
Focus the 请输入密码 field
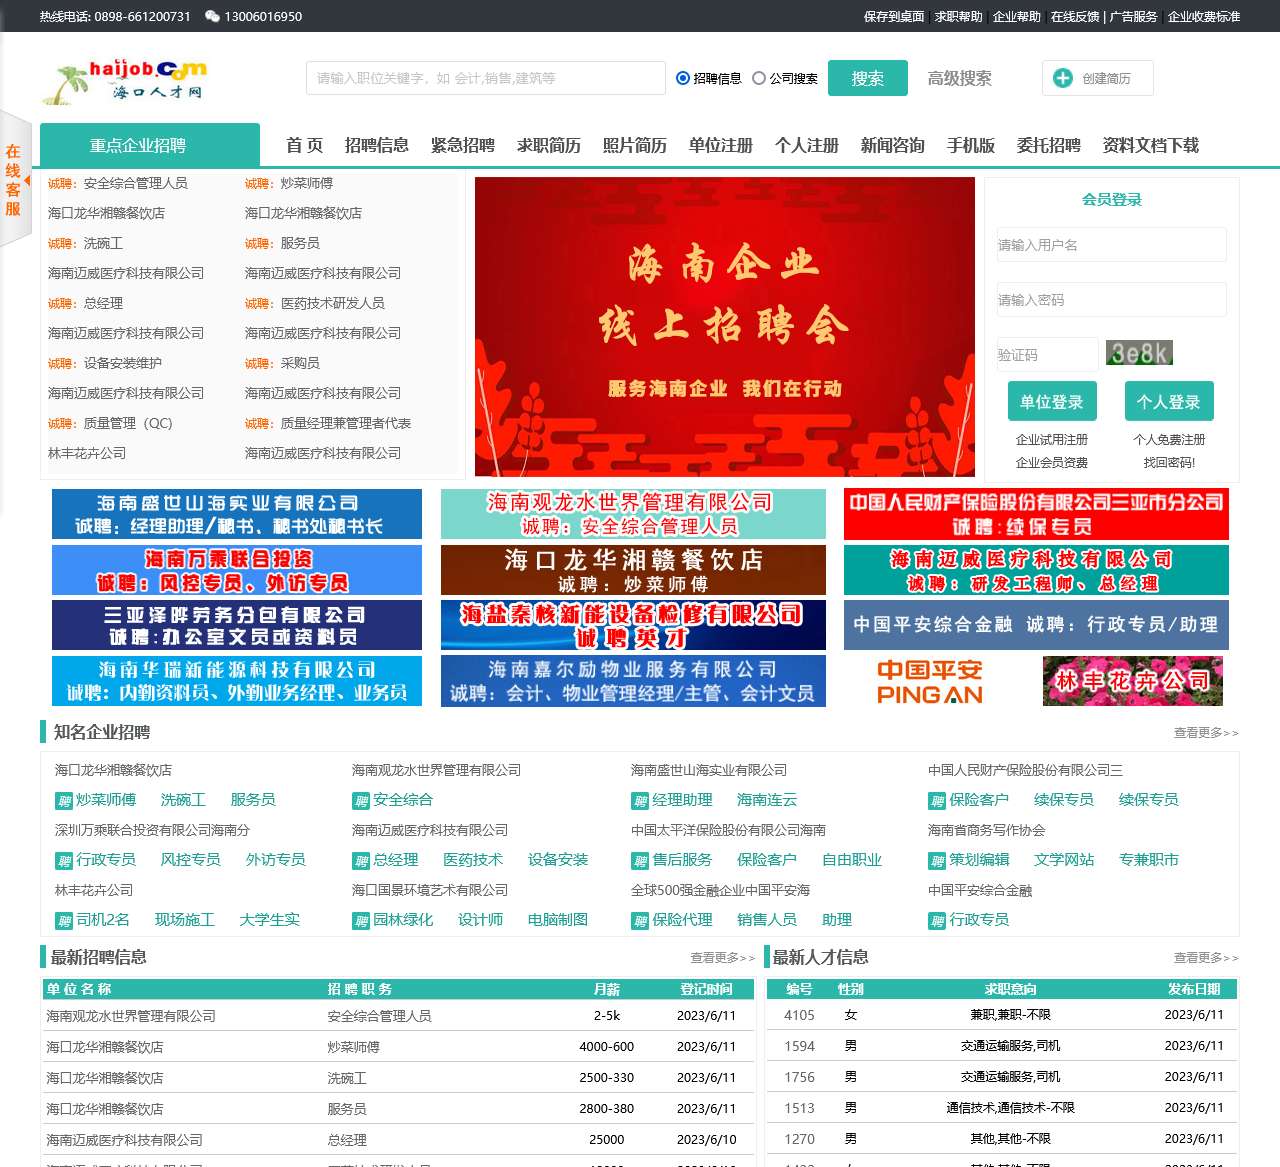[1112, 300]
